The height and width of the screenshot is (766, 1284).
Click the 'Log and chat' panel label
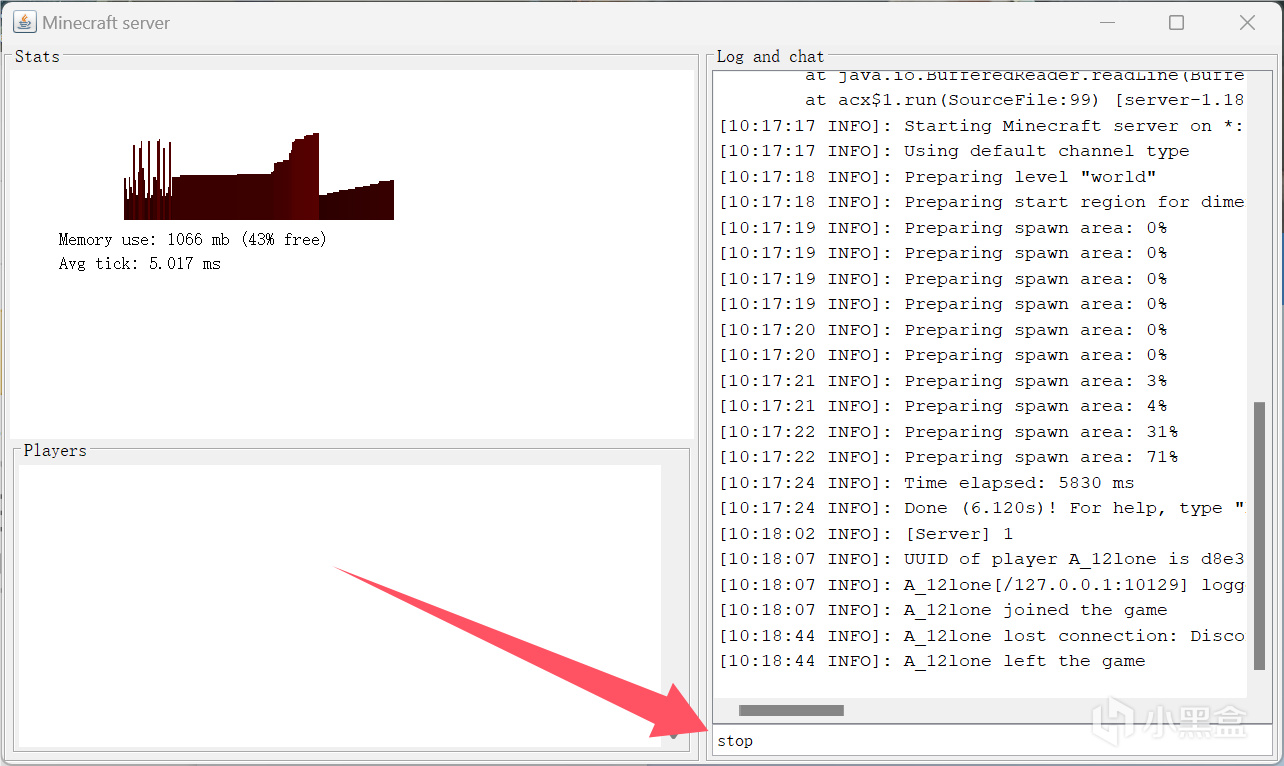(770, 57)
